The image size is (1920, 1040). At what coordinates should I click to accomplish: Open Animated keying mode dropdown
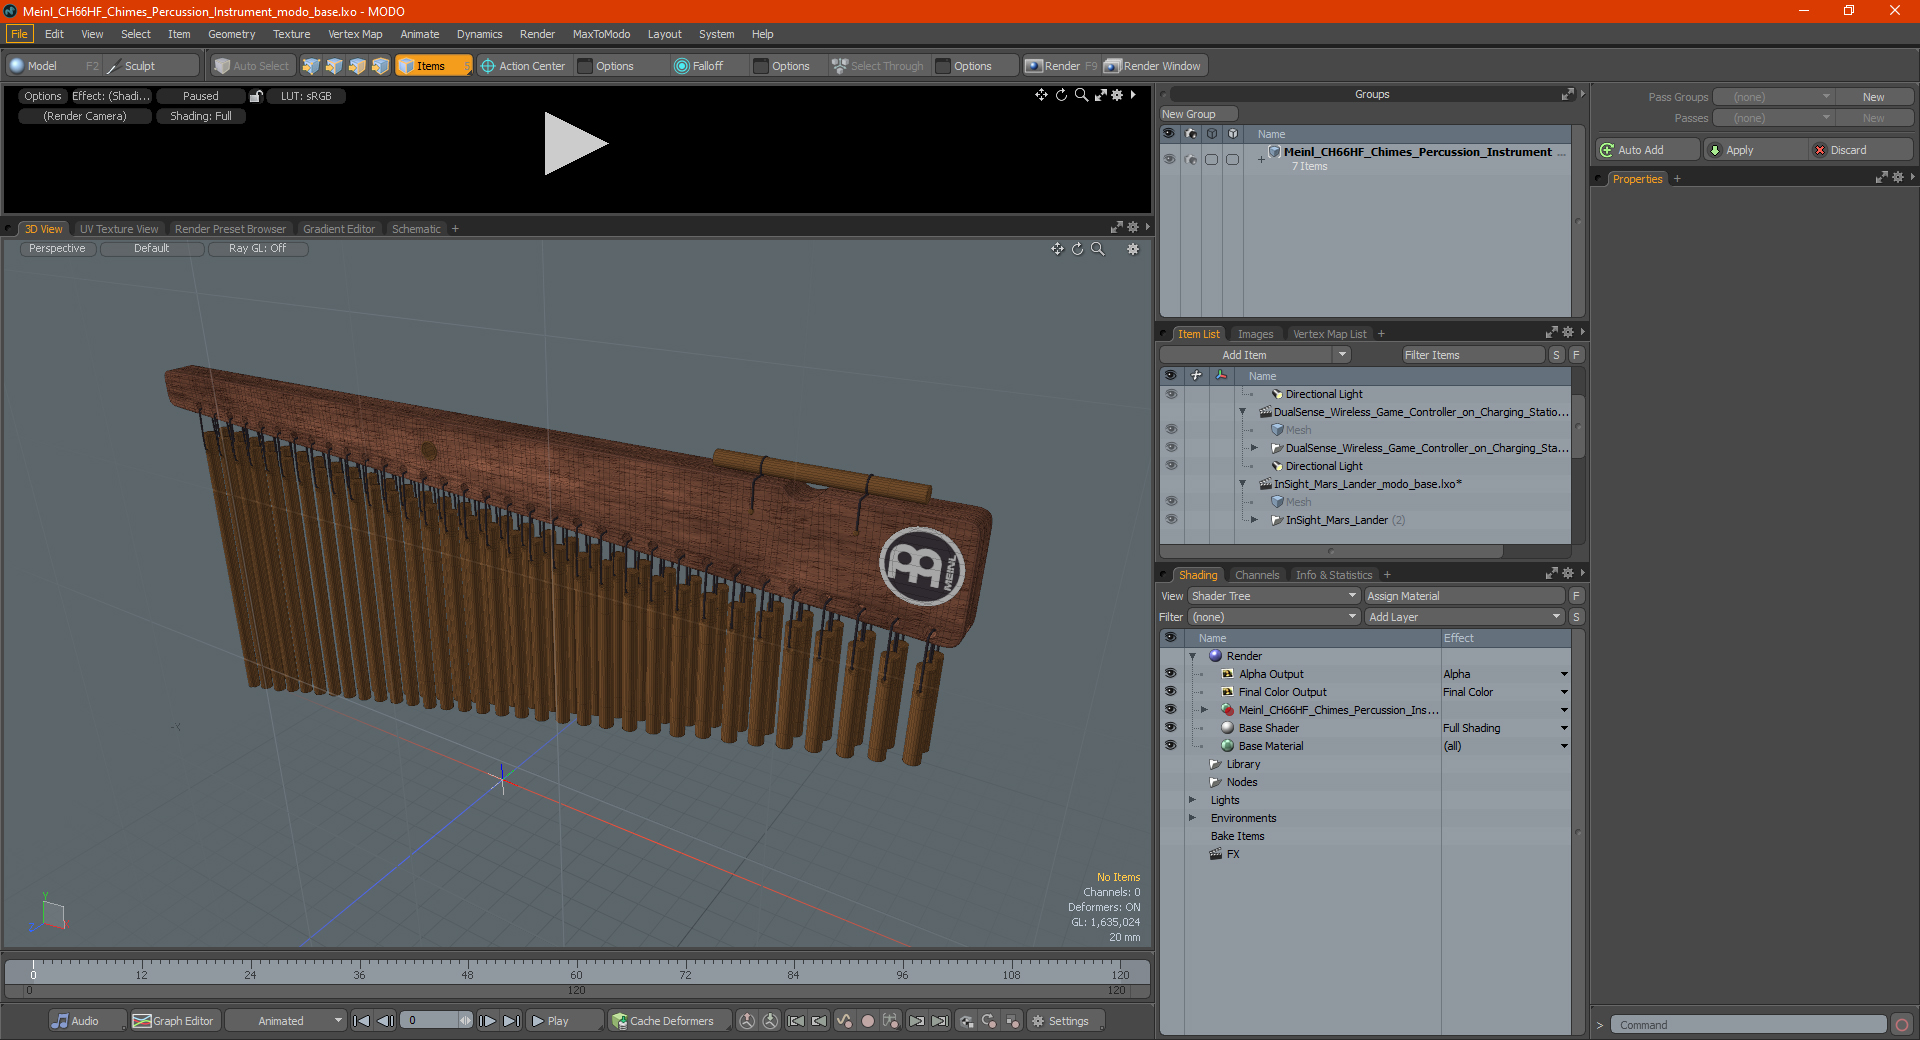286,1021
